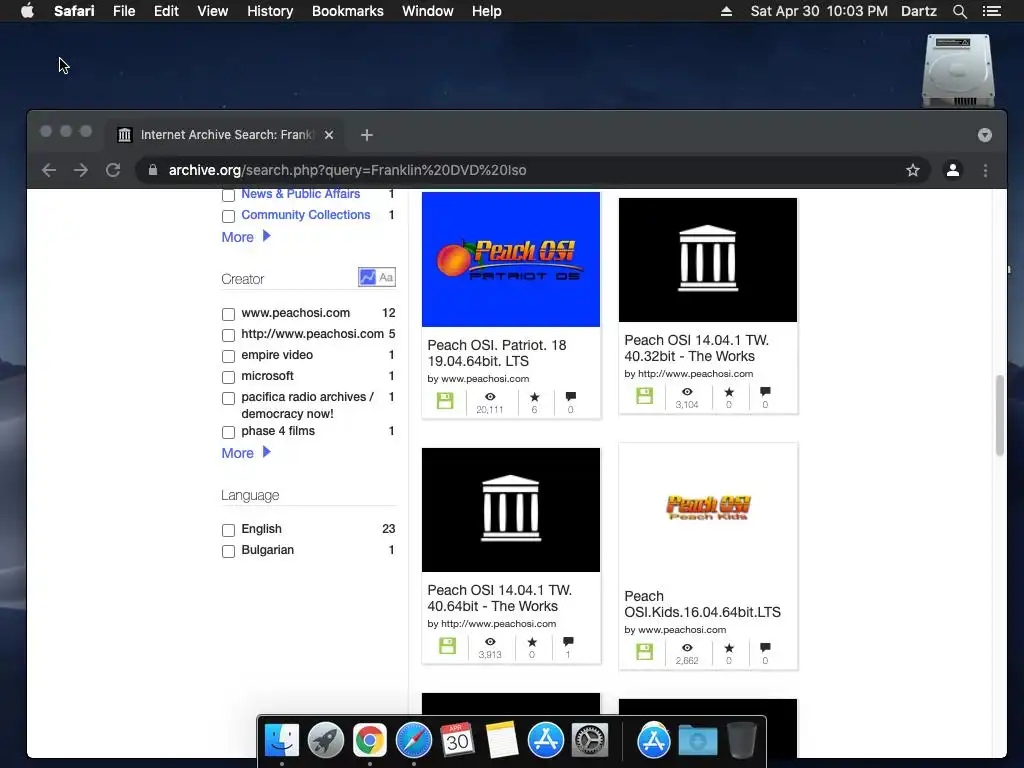Open the Edit menu
Viewport: 1024px width, 768px height.
[x=166, y=11]
